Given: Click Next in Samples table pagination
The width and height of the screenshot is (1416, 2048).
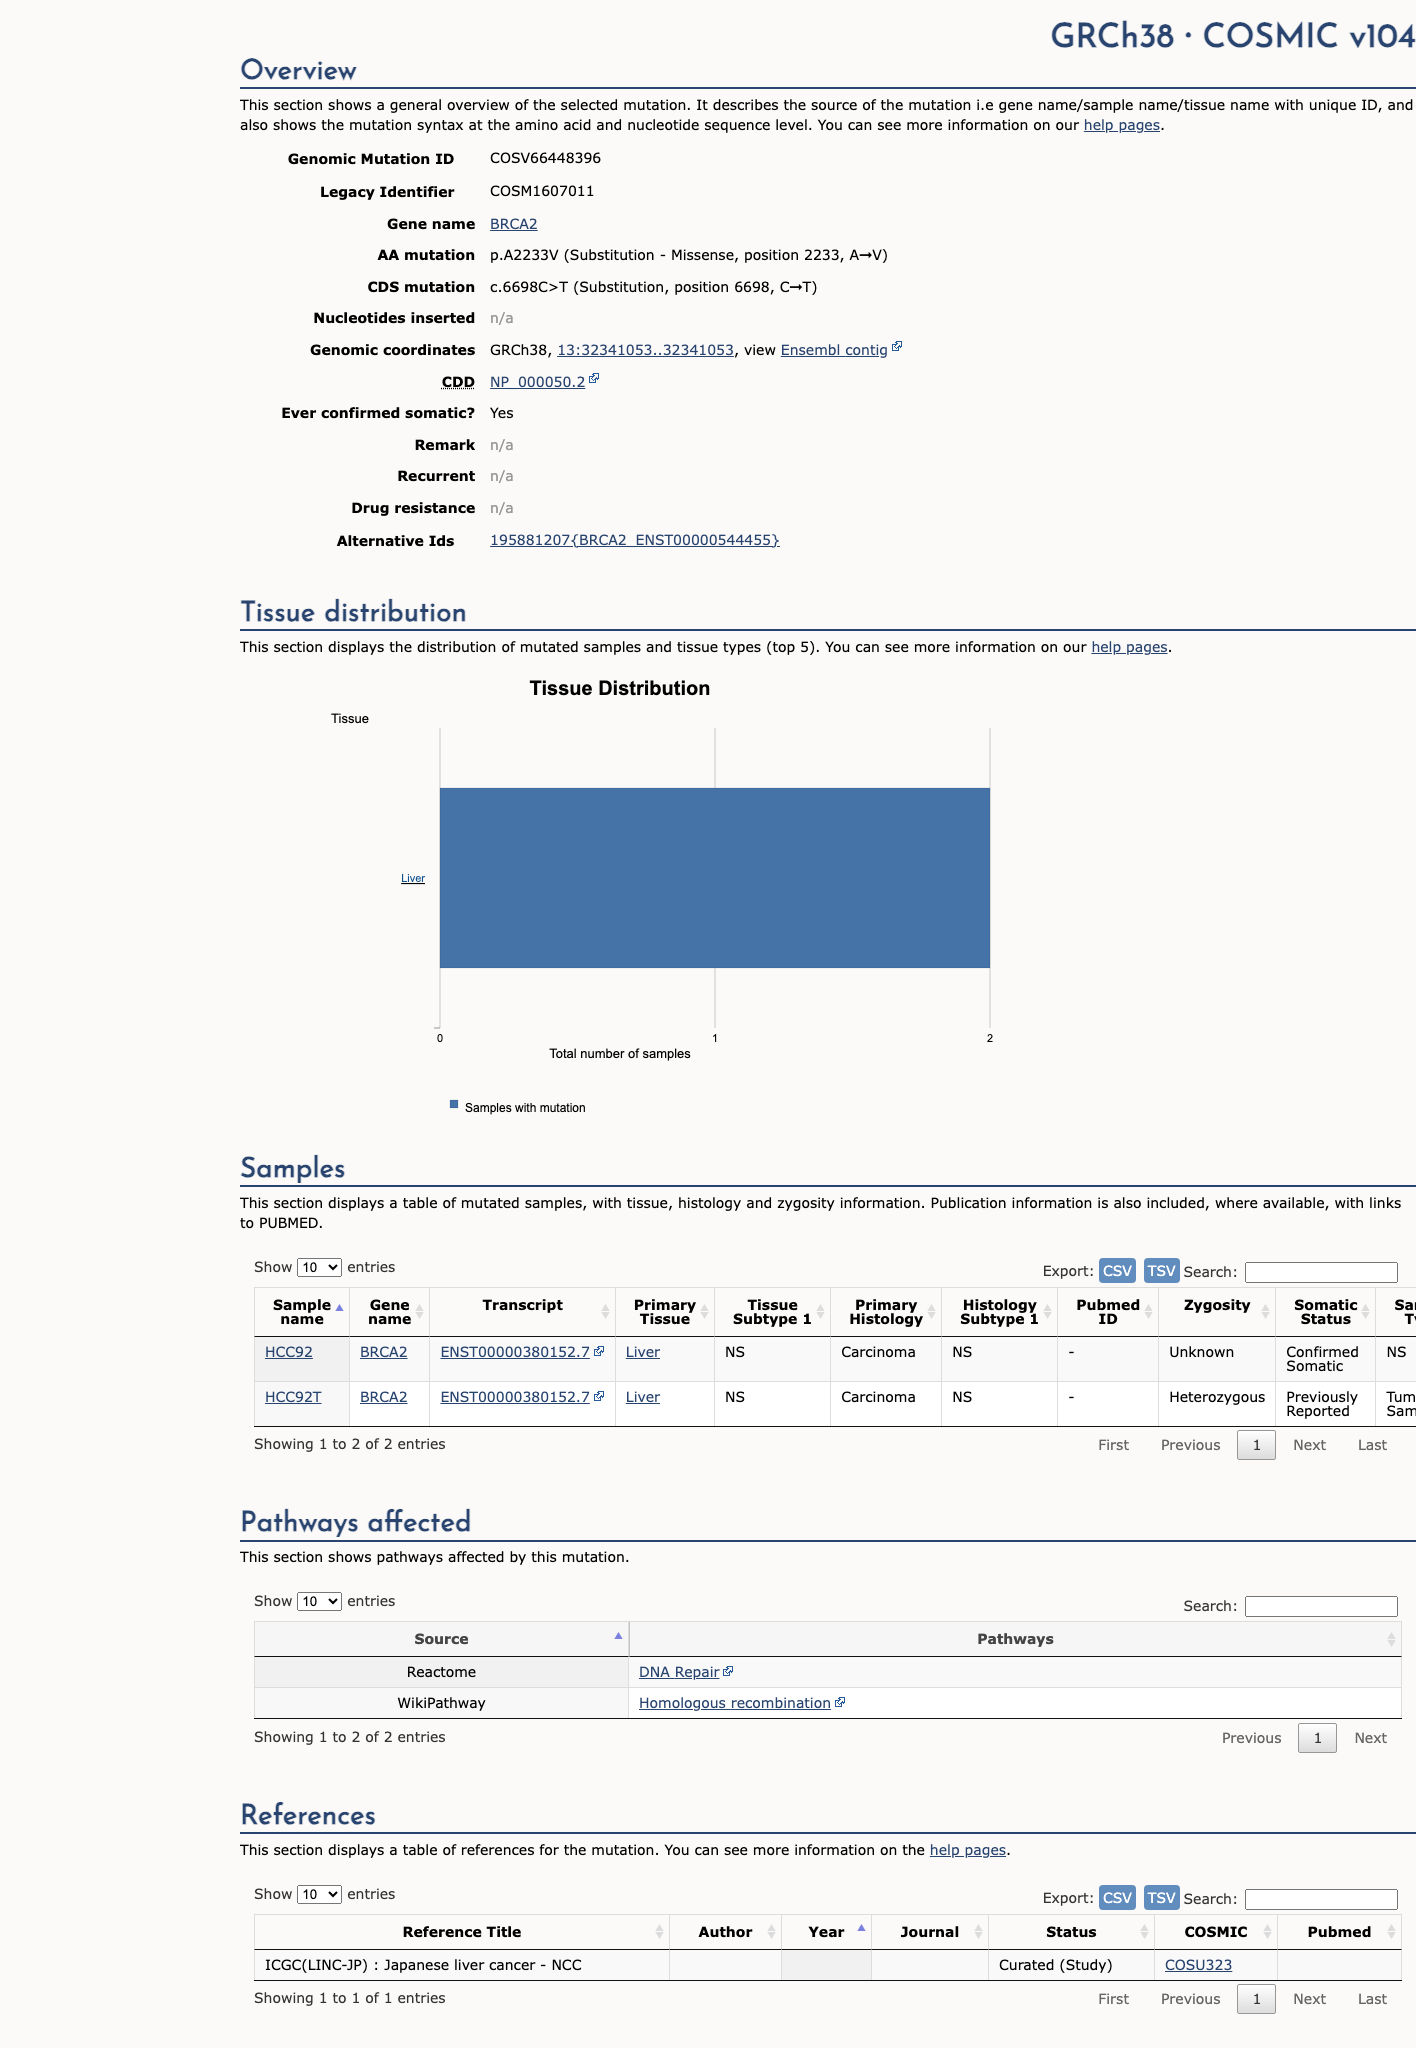Looking at the screenshot, I should [x=1309, y=1445].
